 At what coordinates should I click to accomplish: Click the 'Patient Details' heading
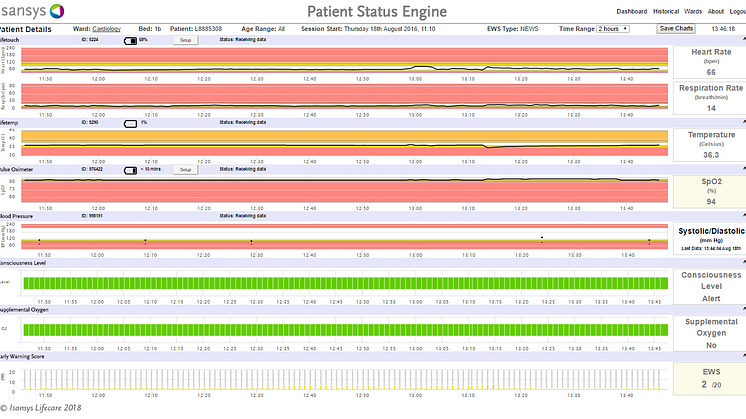point(26,29)
